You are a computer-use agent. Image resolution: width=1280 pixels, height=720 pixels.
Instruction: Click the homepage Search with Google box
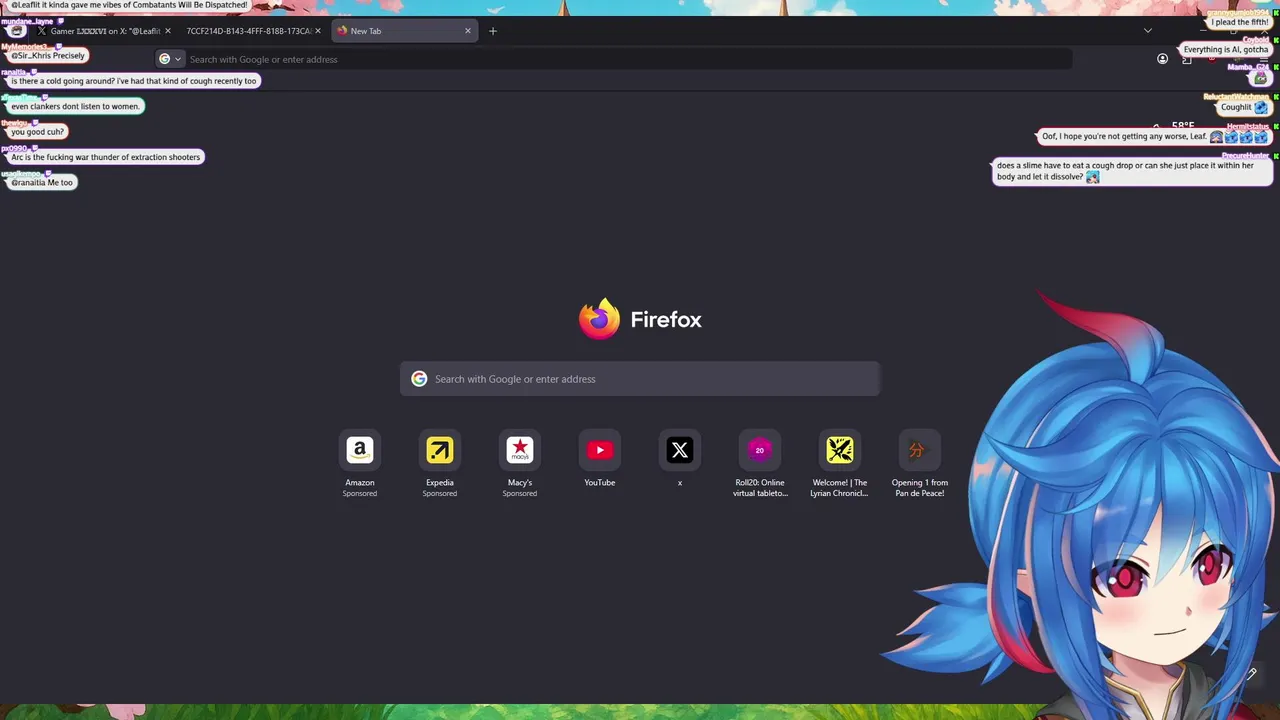pos(640,379)
